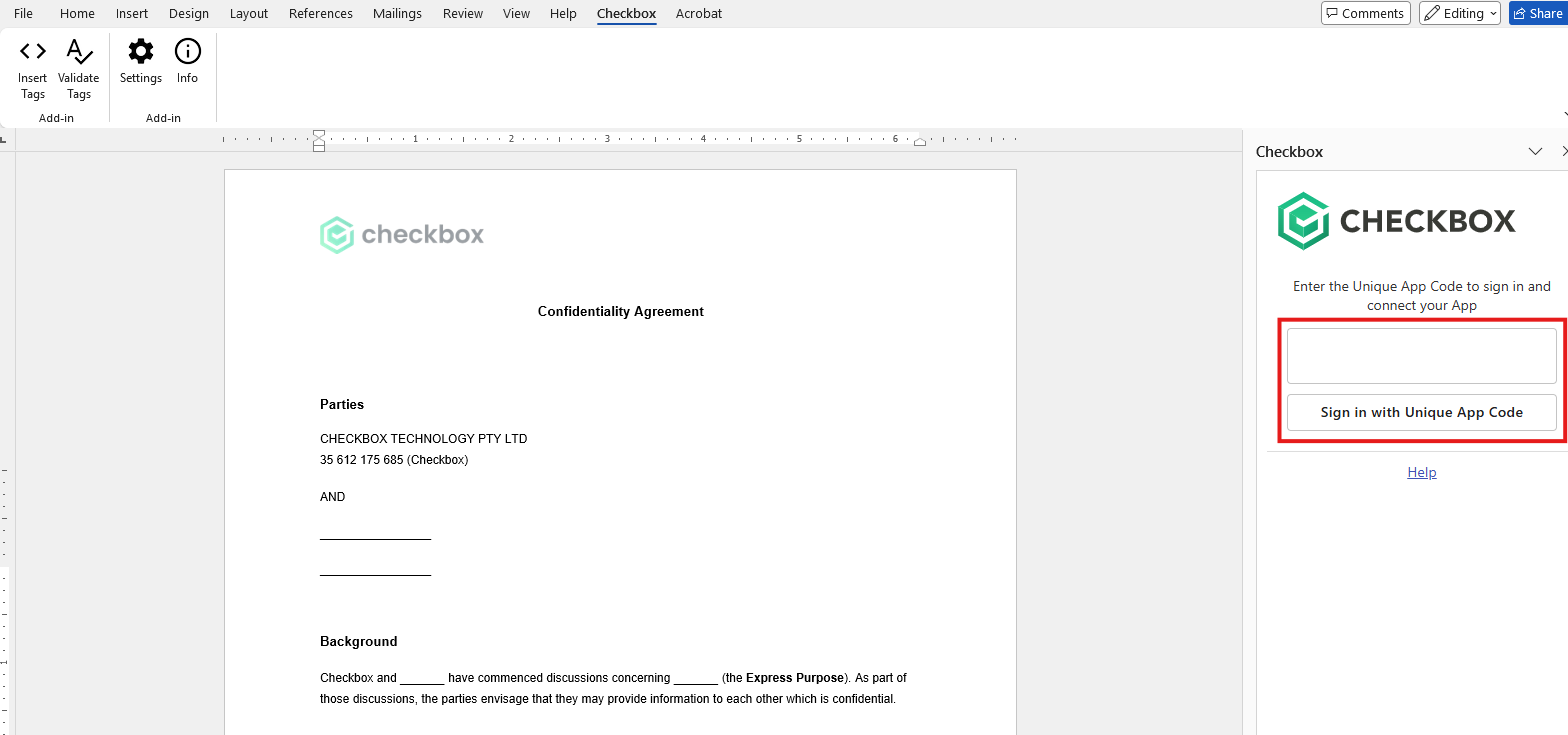
Task: Open the Help link in Checkbox pane
Action: [1422, 472]
